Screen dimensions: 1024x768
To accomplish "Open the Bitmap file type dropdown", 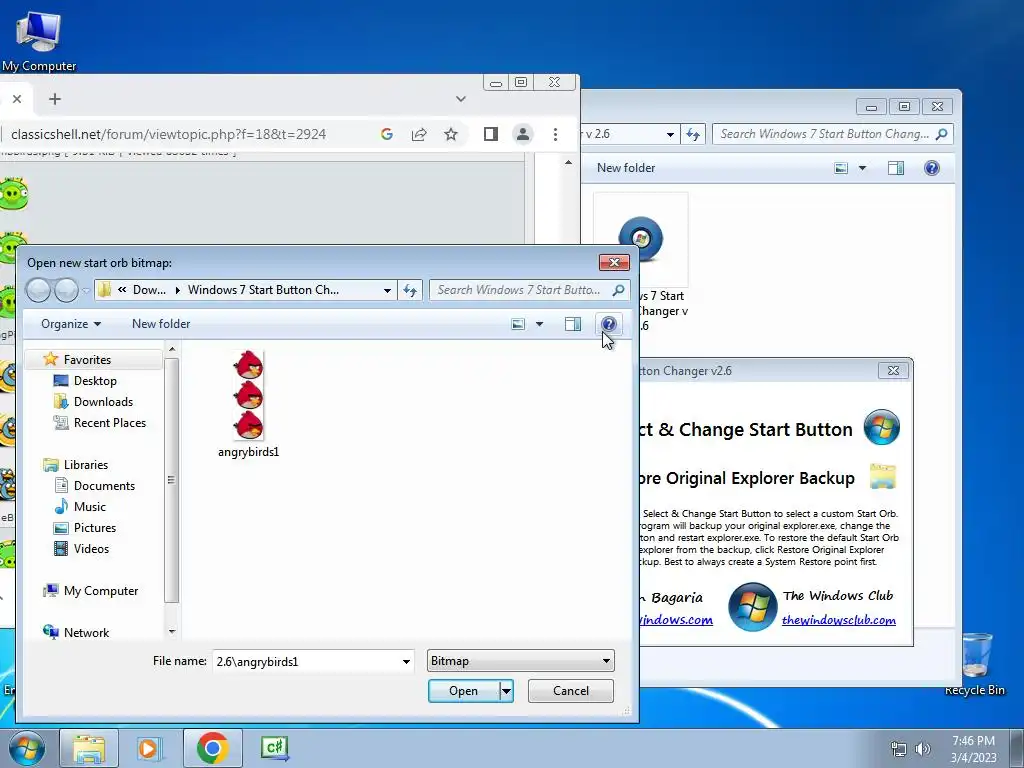I will 520,661.
